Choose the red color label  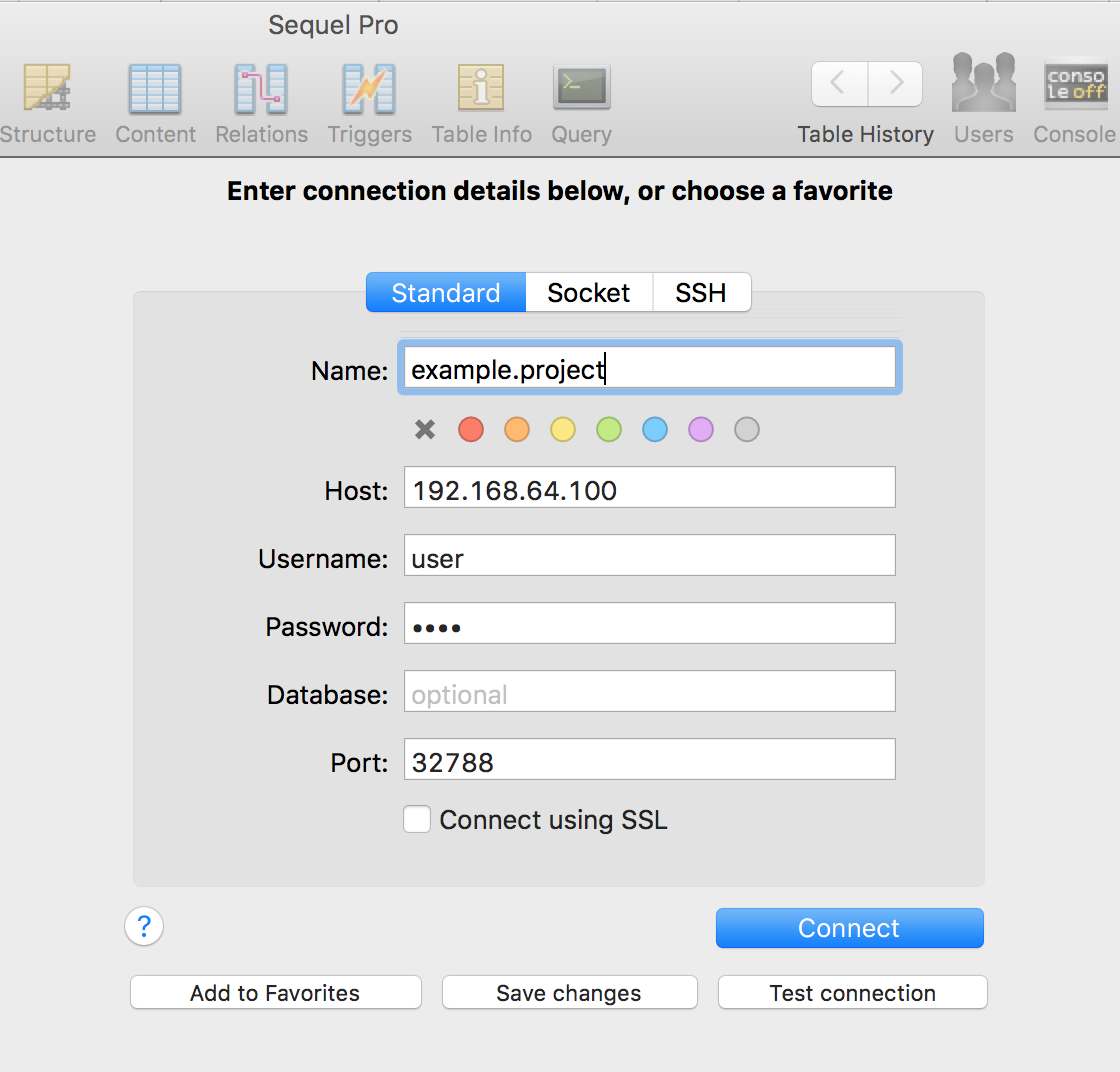click(471, 429)
